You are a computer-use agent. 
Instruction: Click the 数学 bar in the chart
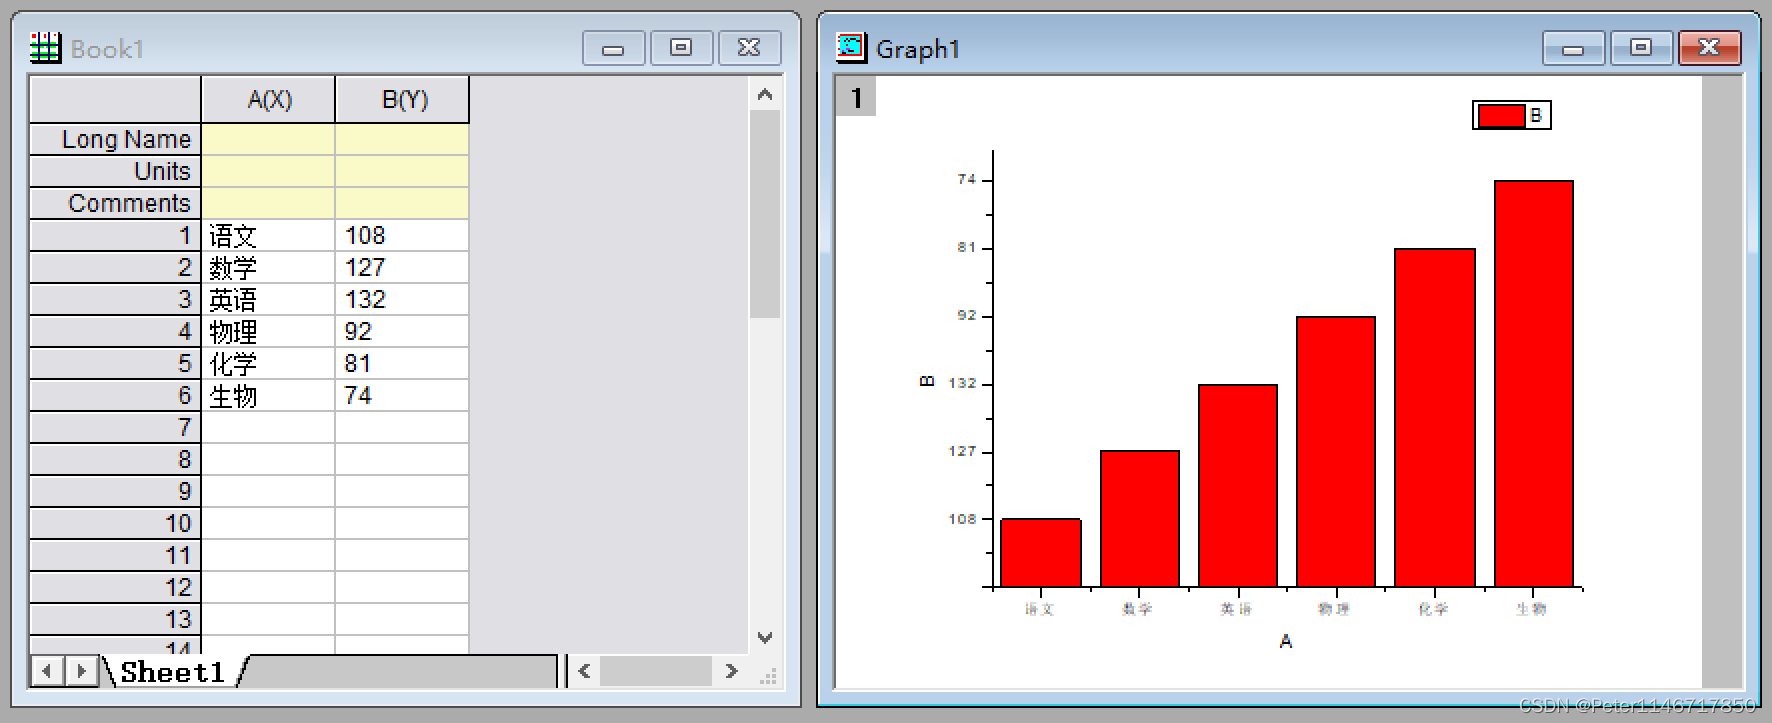[1140, 519]
